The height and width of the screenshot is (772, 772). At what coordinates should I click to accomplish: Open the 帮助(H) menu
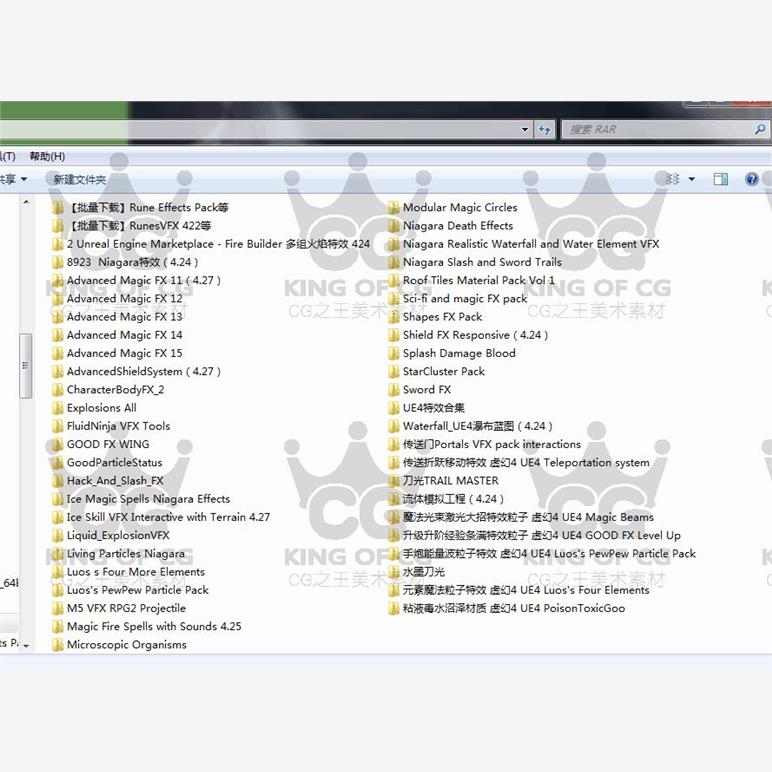[x=47, y=157]
